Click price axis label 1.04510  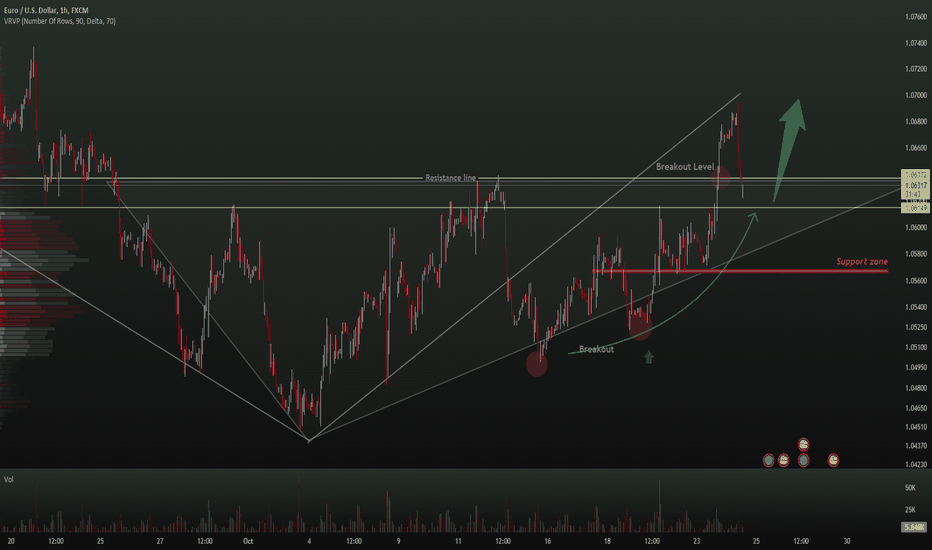coord(915,427)
